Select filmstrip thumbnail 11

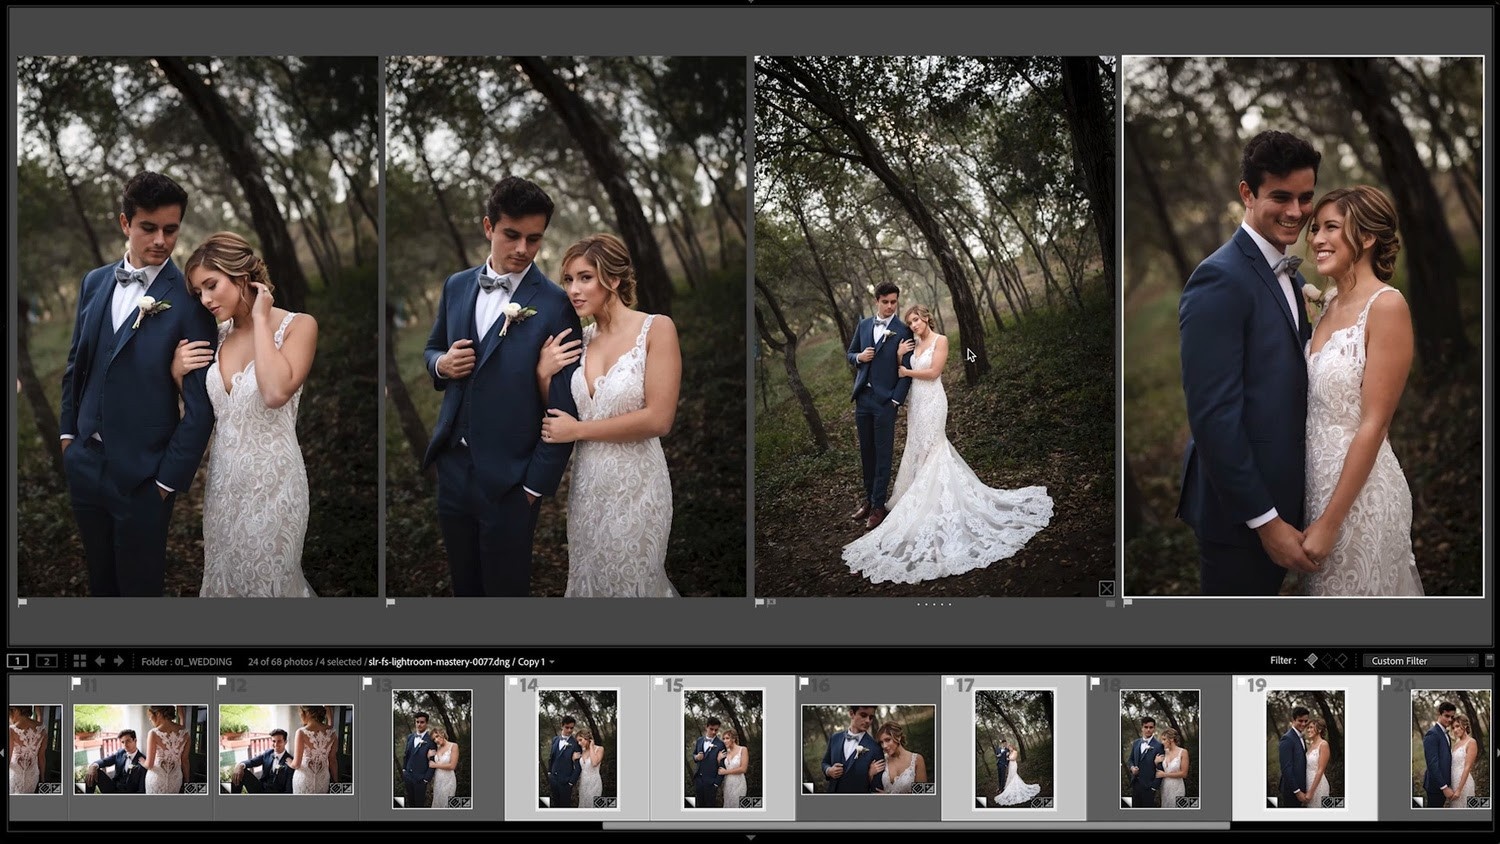(141, 750)
